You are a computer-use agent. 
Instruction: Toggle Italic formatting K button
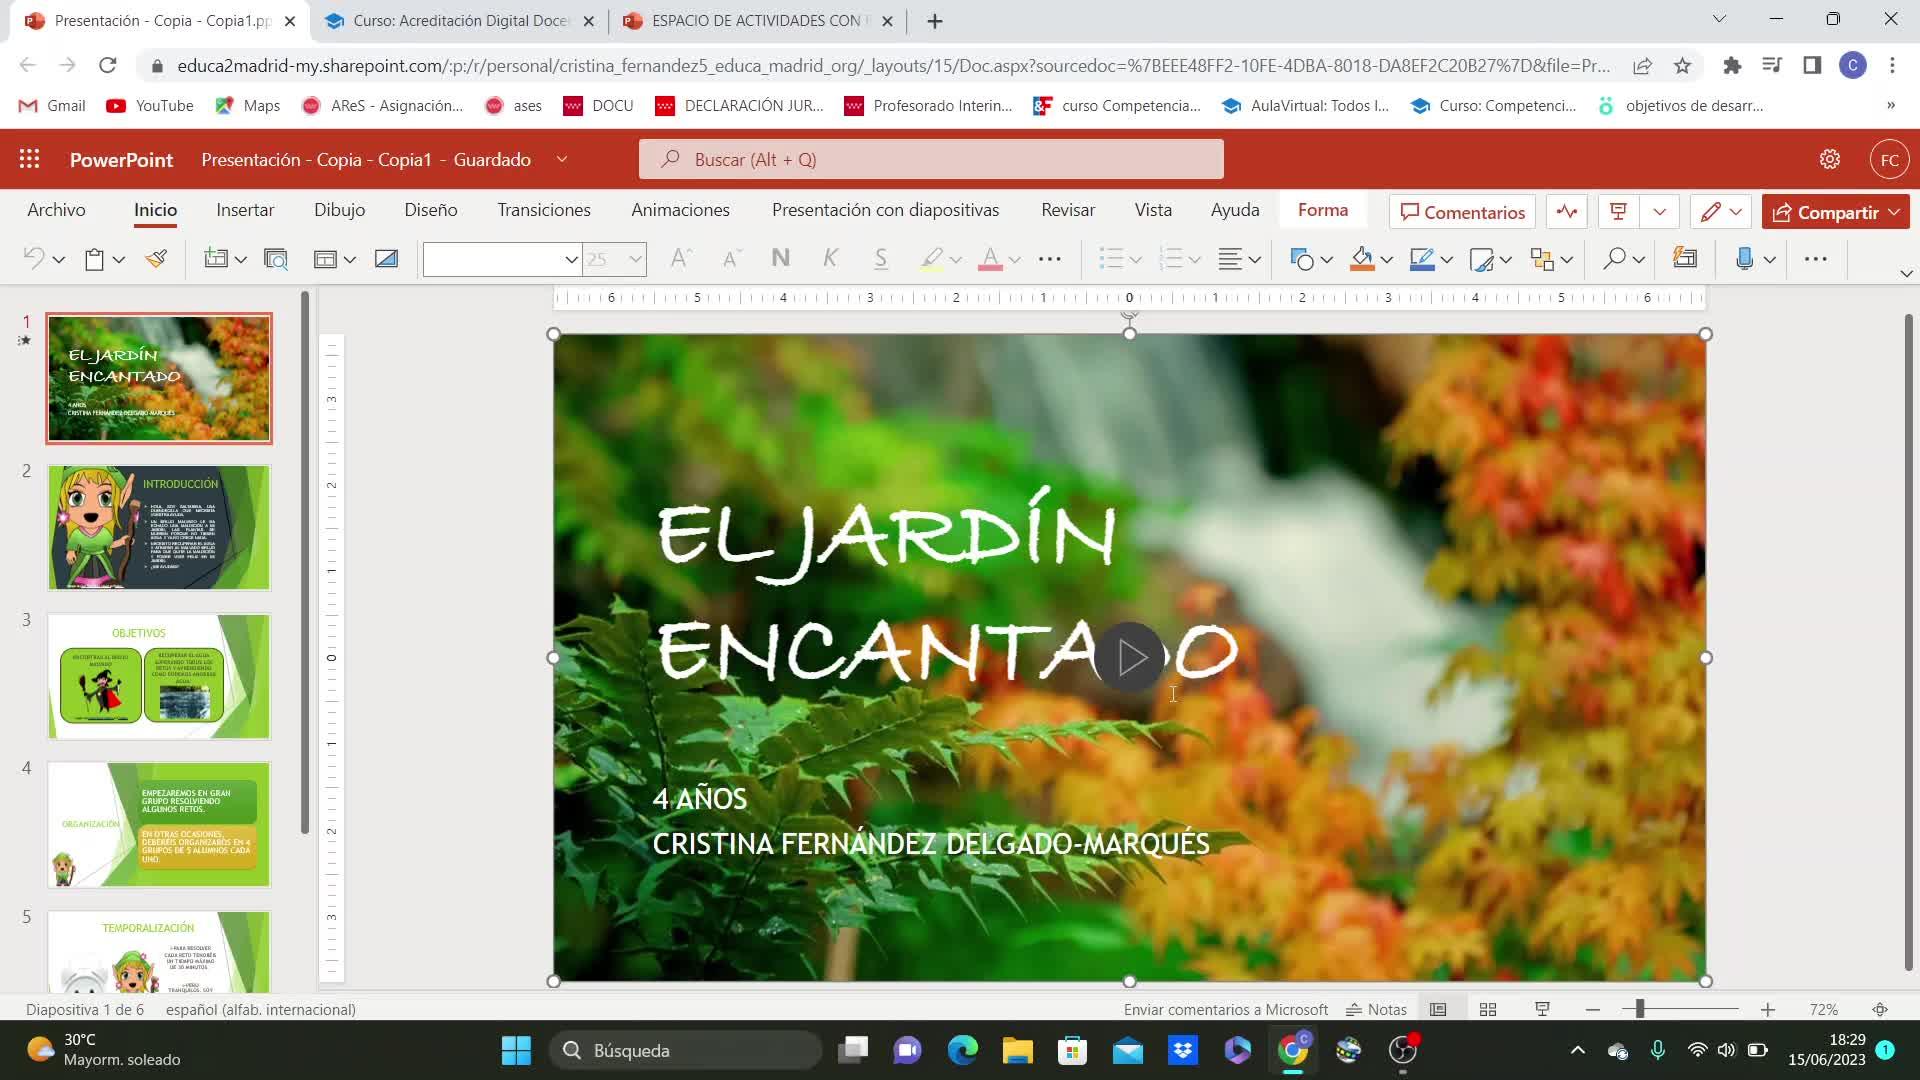830,259
